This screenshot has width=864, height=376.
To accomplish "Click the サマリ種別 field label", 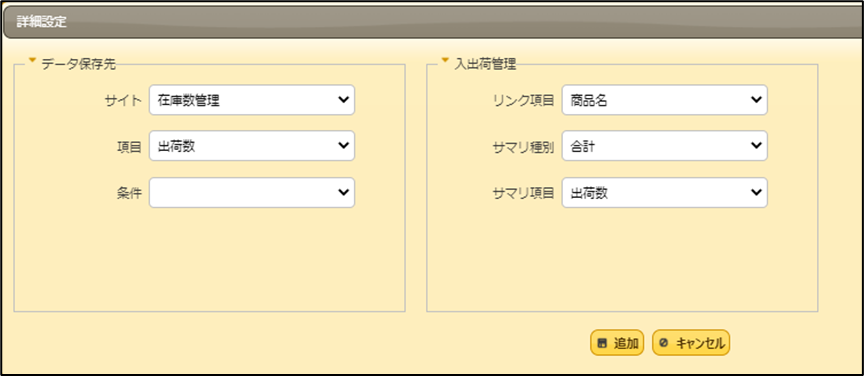I will pos(523,147).
